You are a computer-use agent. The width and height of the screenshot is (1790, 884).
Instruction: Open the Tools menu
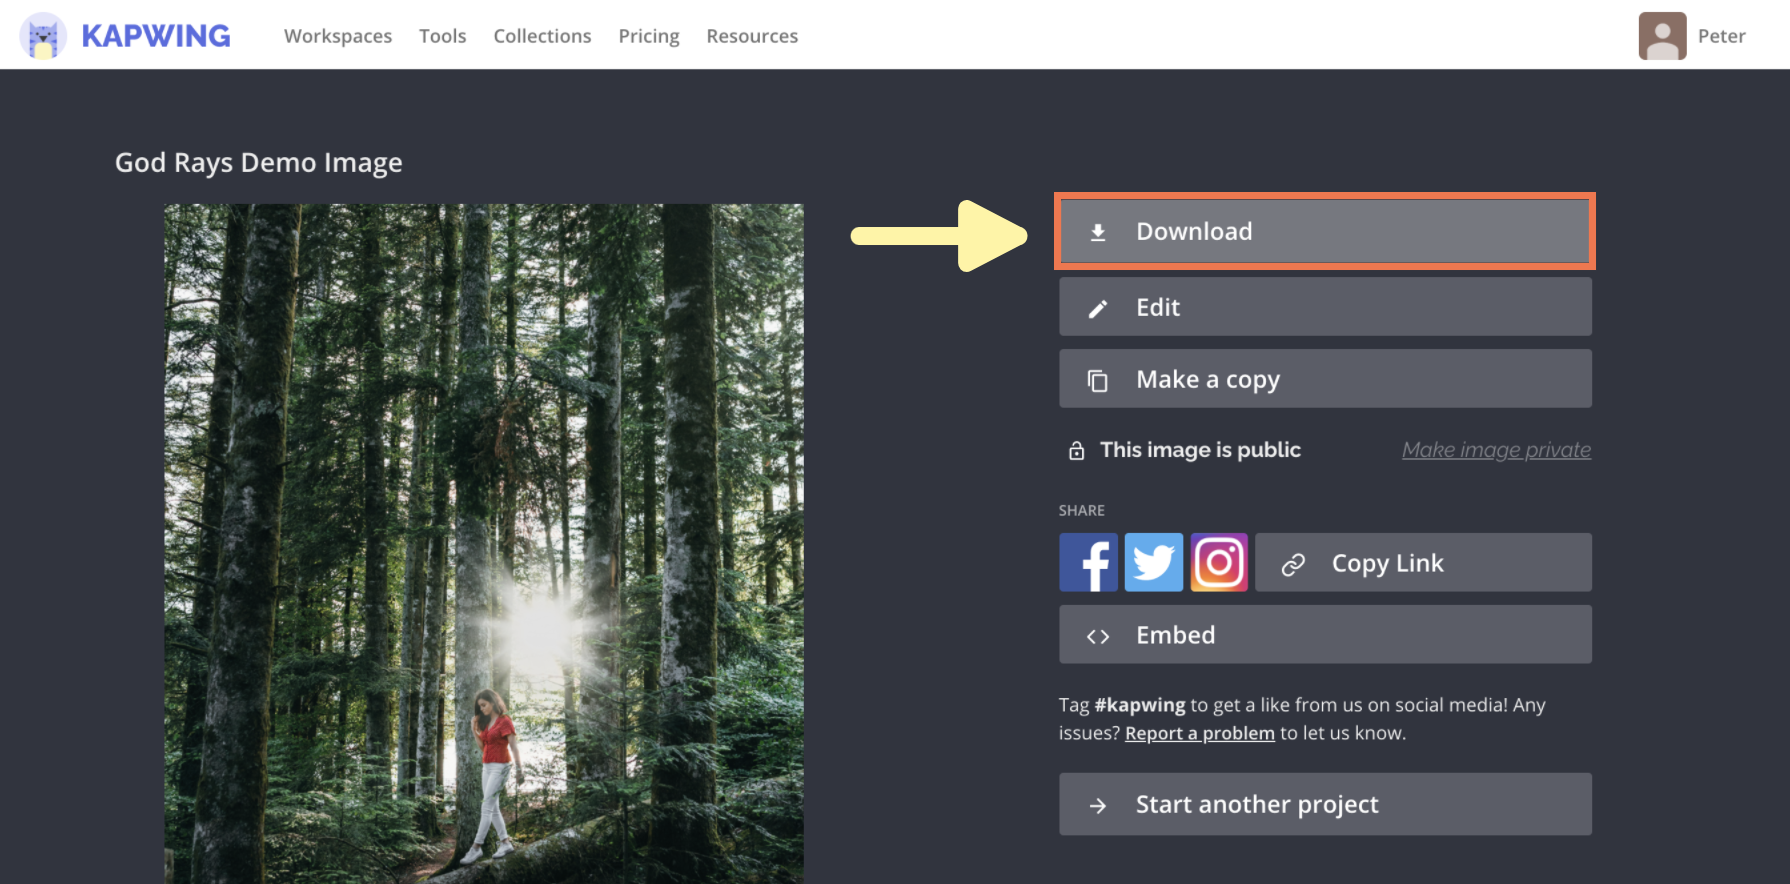click(x=443, y=36)
